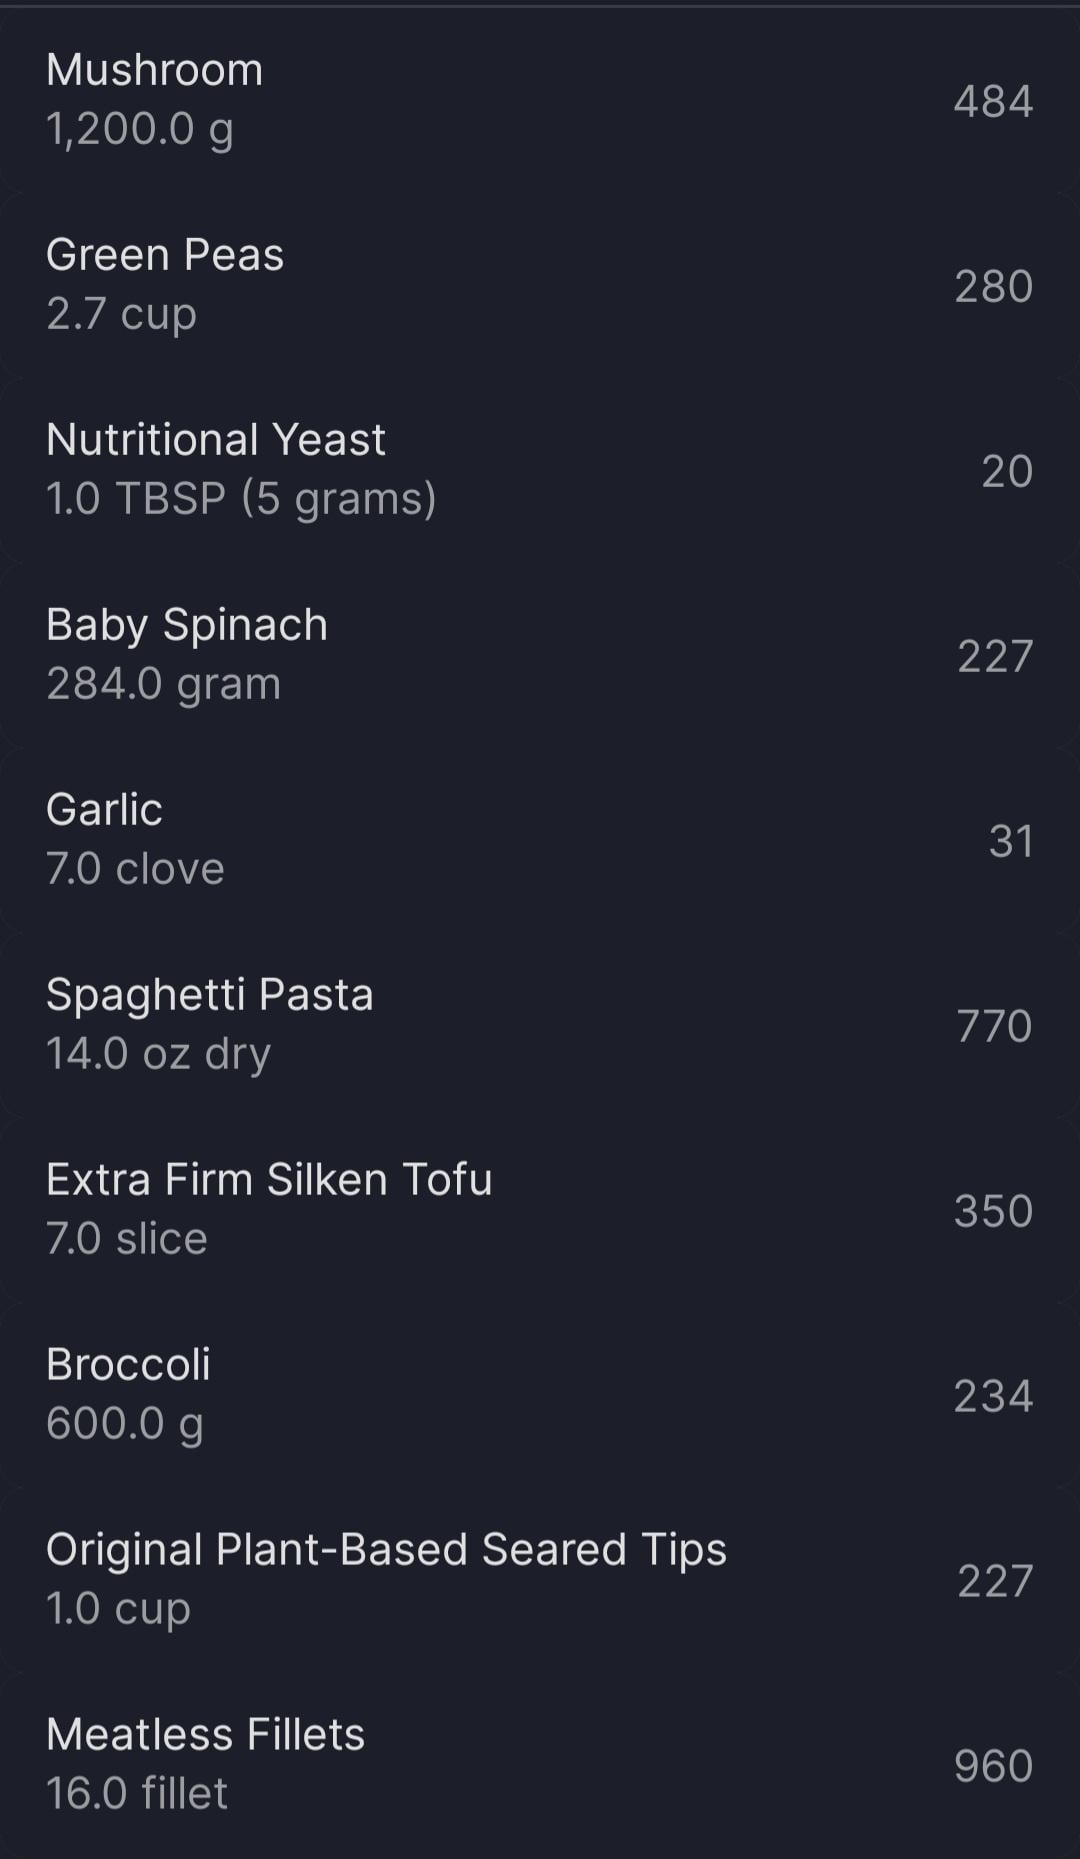The image size is (1080, 1859).
Task: Open the Extra Firm Silken Tofu item
Action: tap(269, 1180)
